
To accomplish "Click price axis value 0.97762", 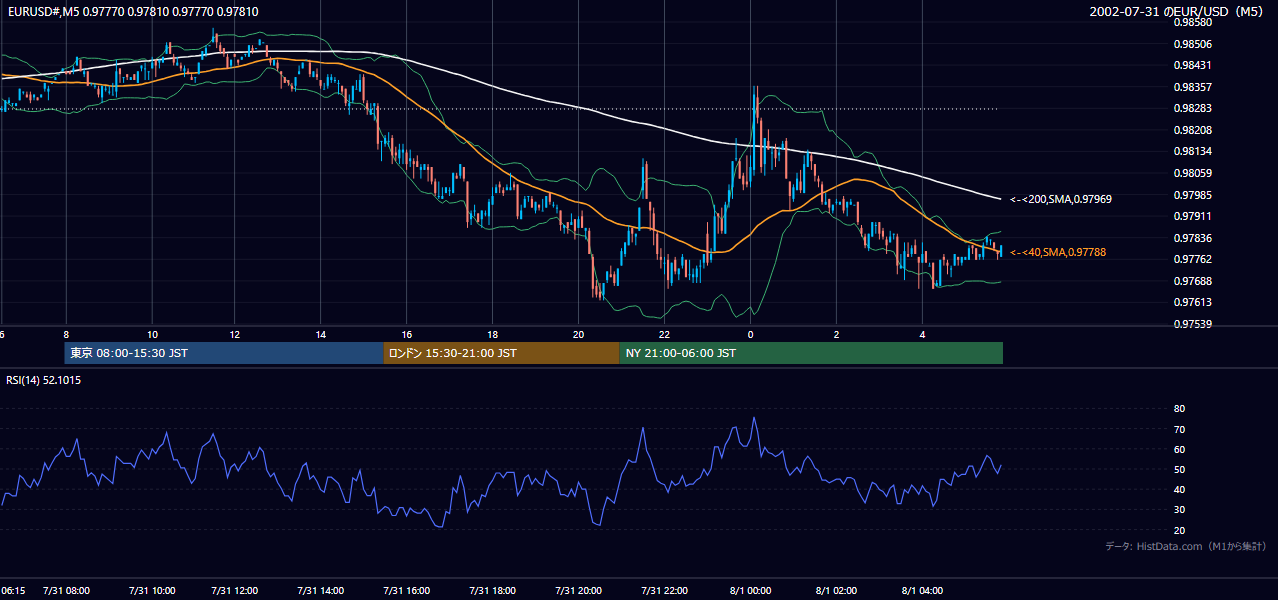I will [1193, 259].
